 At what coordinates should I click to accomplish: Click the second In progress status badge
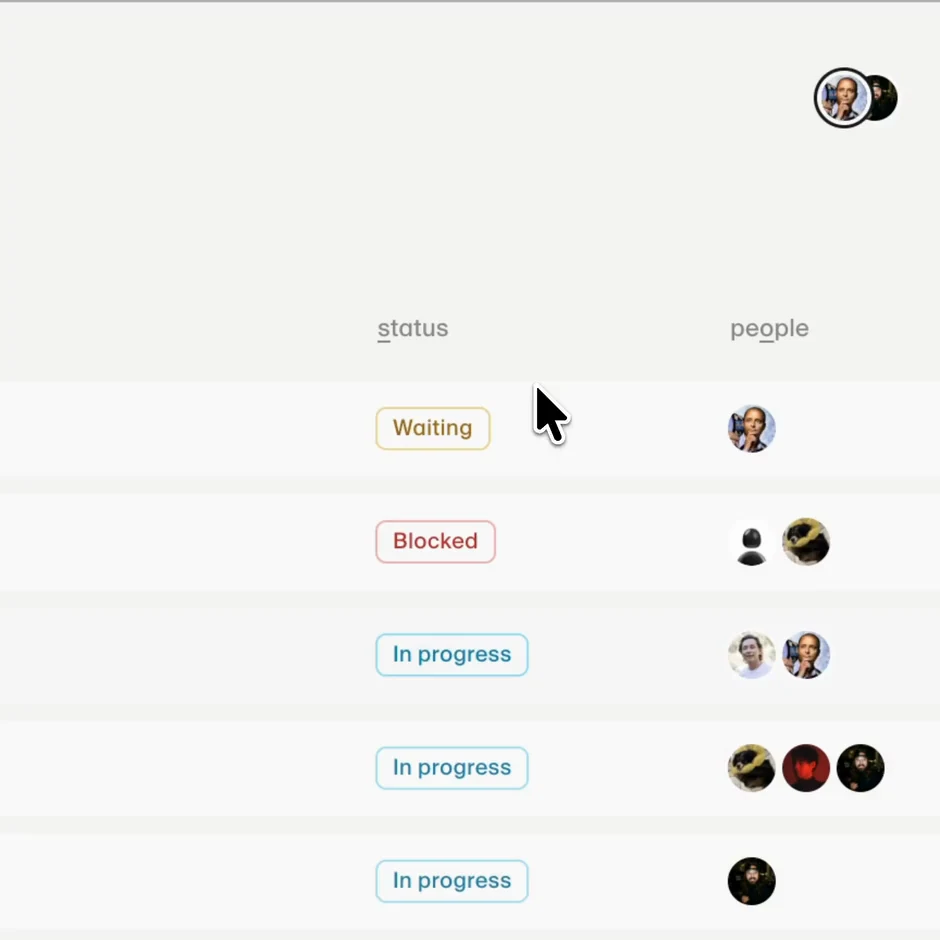tap(452, 768)
